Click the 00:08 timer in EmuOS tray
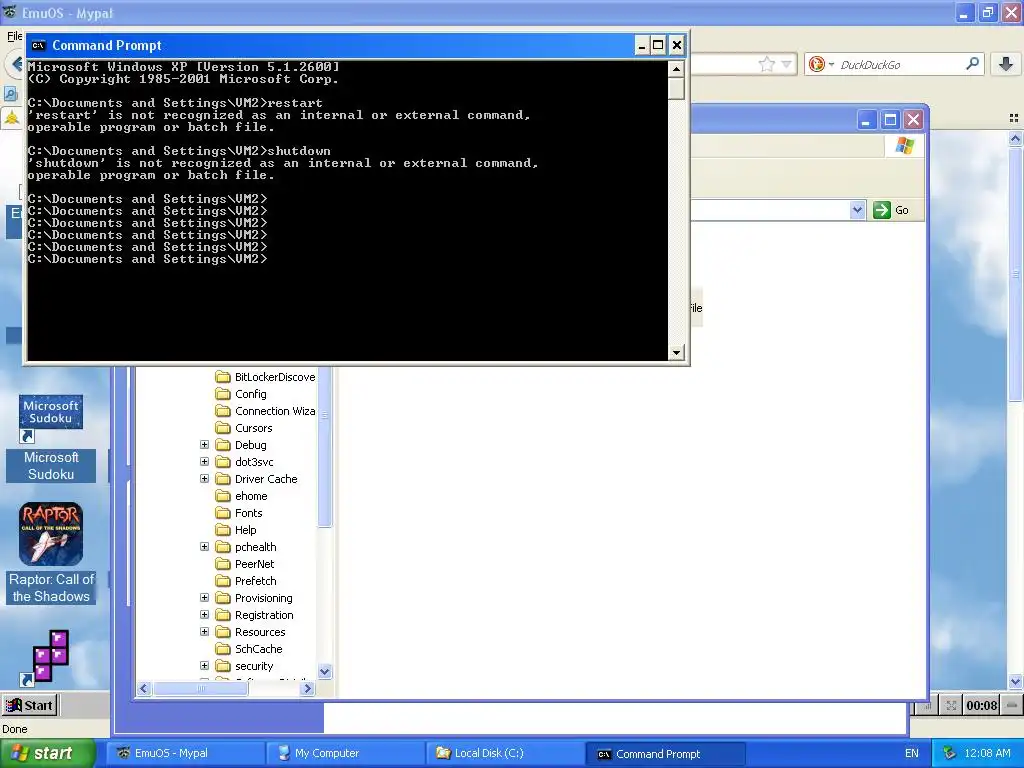1024x768 pixels. click(x=982, y=705)
